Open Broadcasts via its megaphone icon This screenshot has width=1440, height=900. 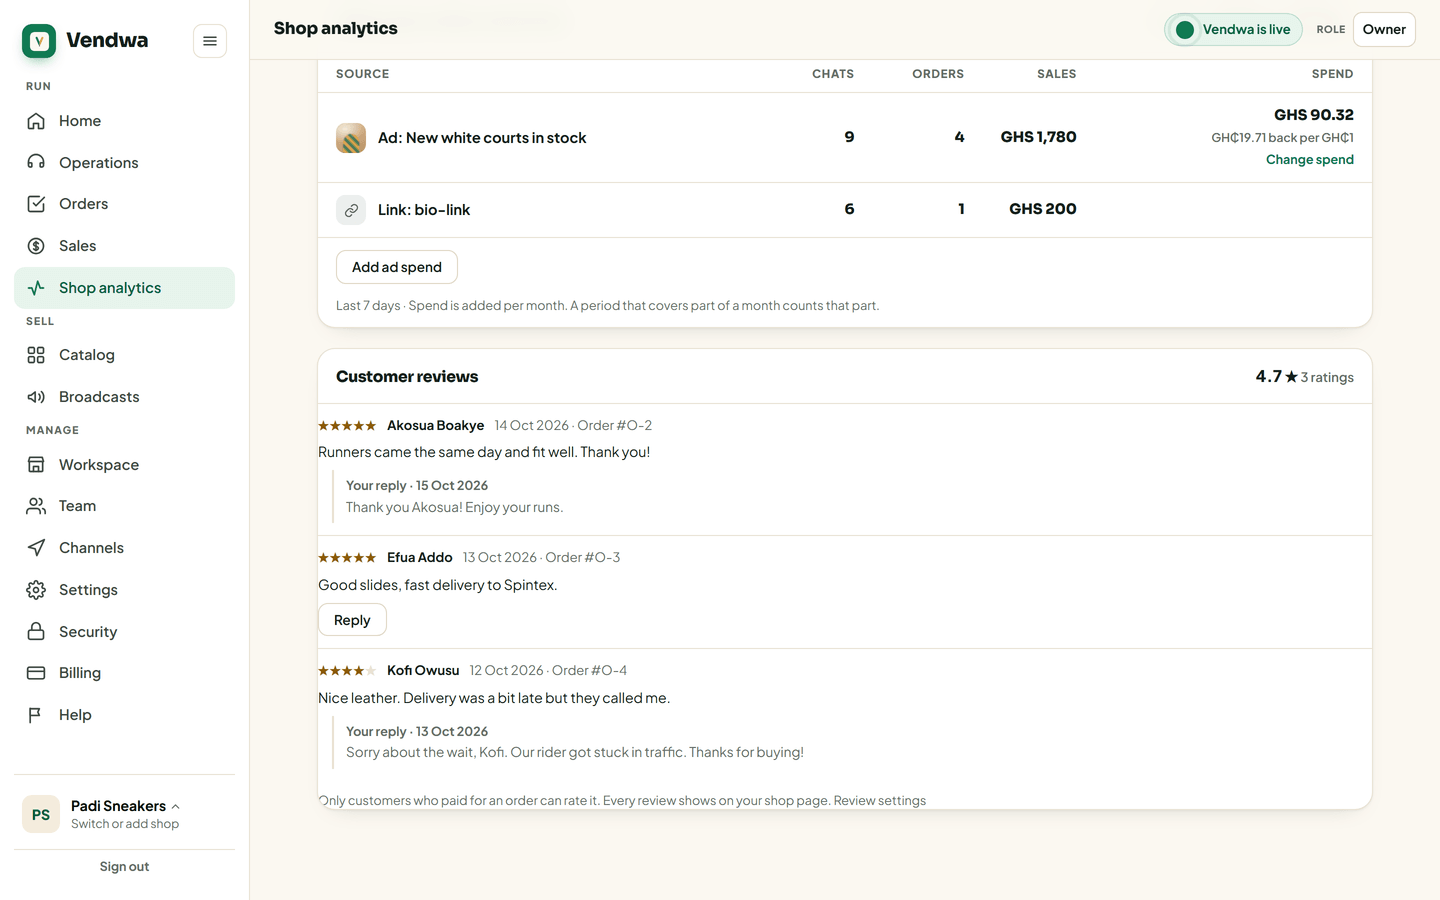tap(36, 397)
